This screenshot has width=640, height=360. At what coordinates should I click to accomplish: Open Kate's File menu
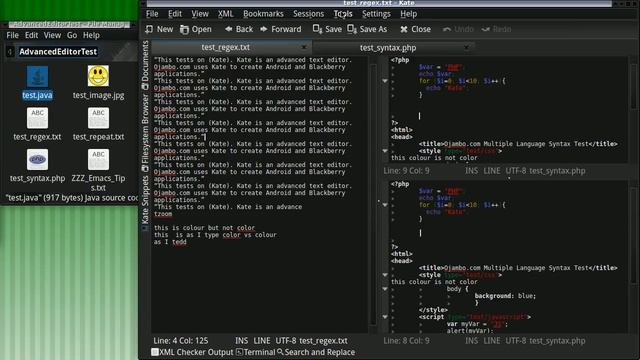[x=152, y=13]
